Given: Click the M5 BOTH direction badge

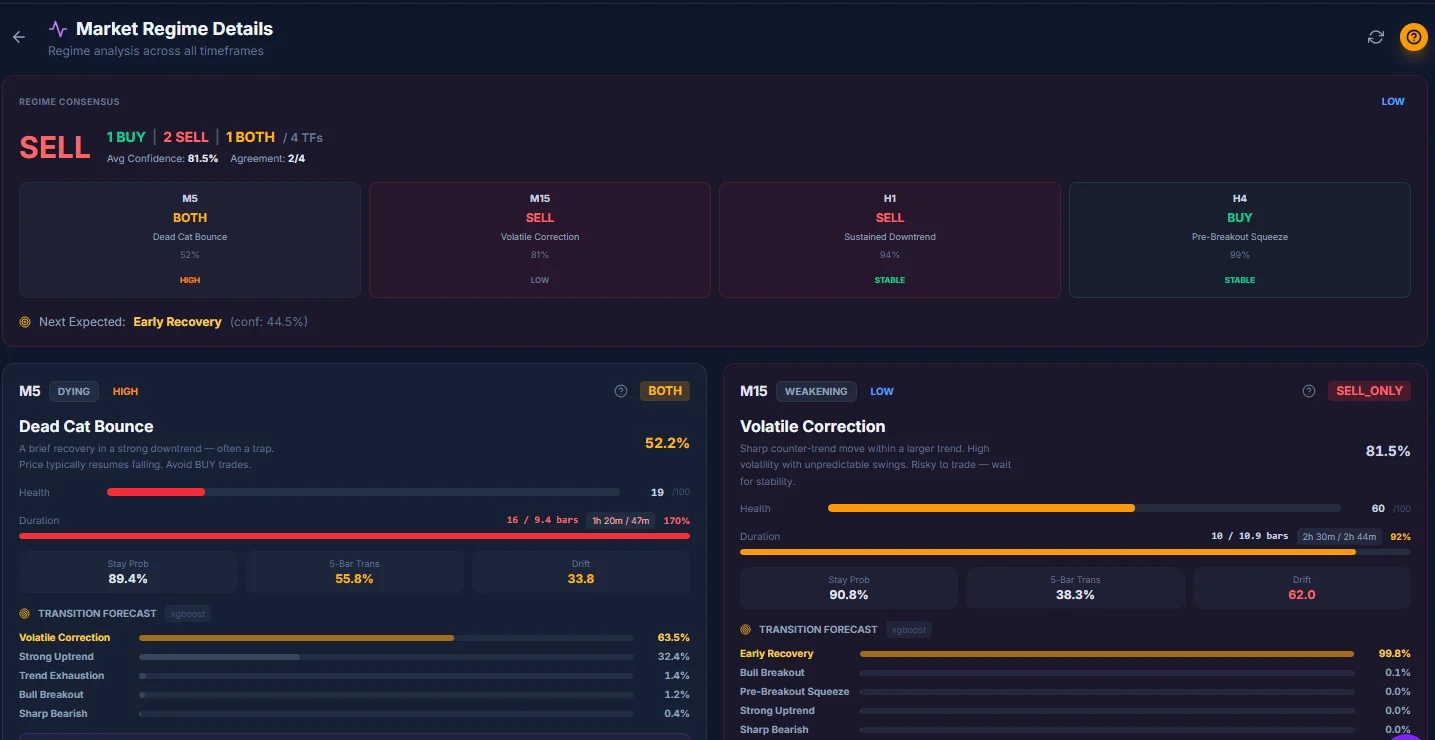Looking at the screenshot, I should [665, 391].
